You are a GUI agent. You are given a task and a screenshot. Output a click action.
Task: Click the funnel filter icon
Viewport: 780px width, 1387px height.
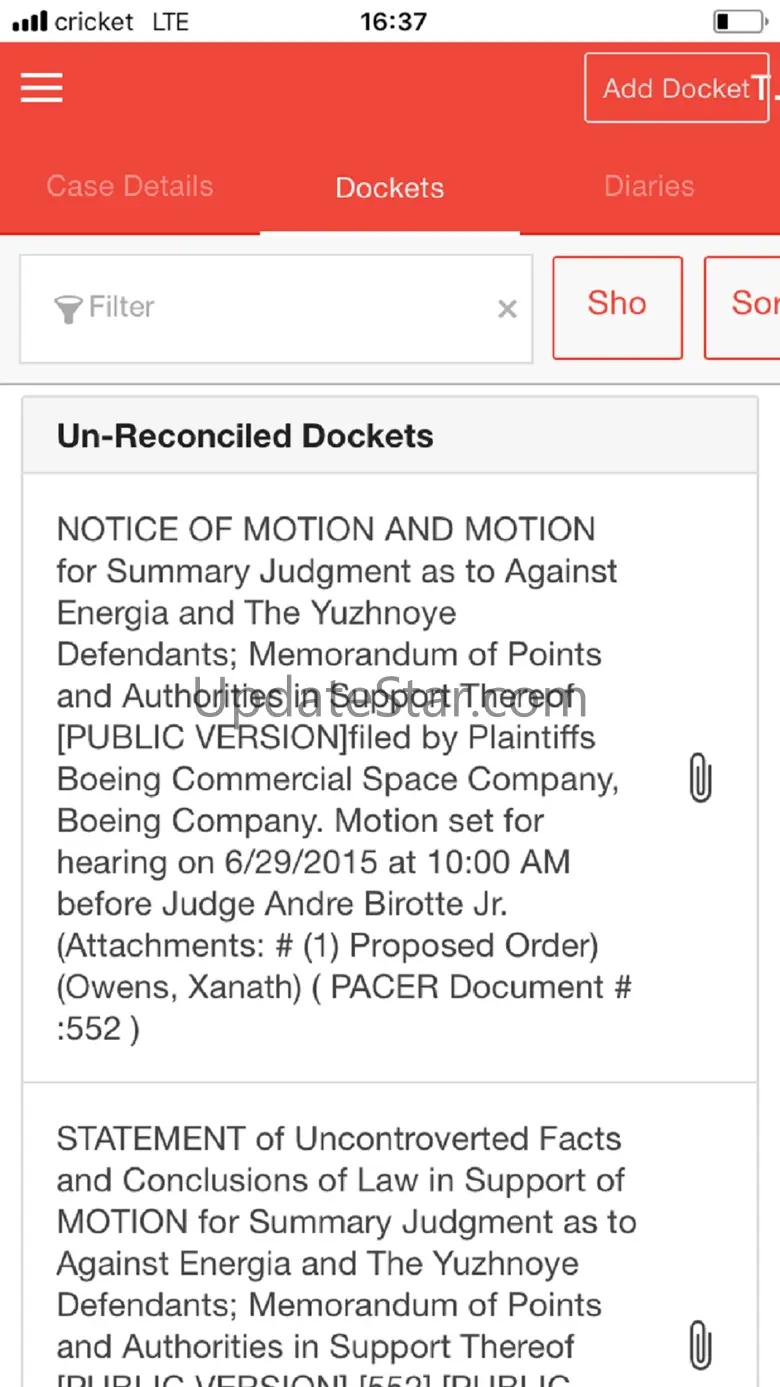[x=68, y=309]
